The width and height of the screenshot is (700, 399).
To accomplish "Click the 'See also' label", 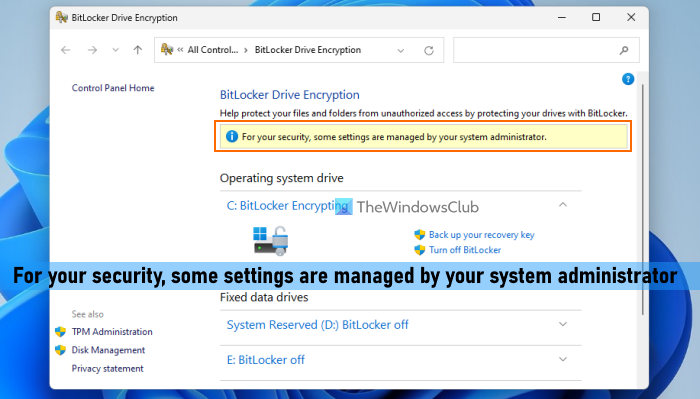I will pos(88,314).
